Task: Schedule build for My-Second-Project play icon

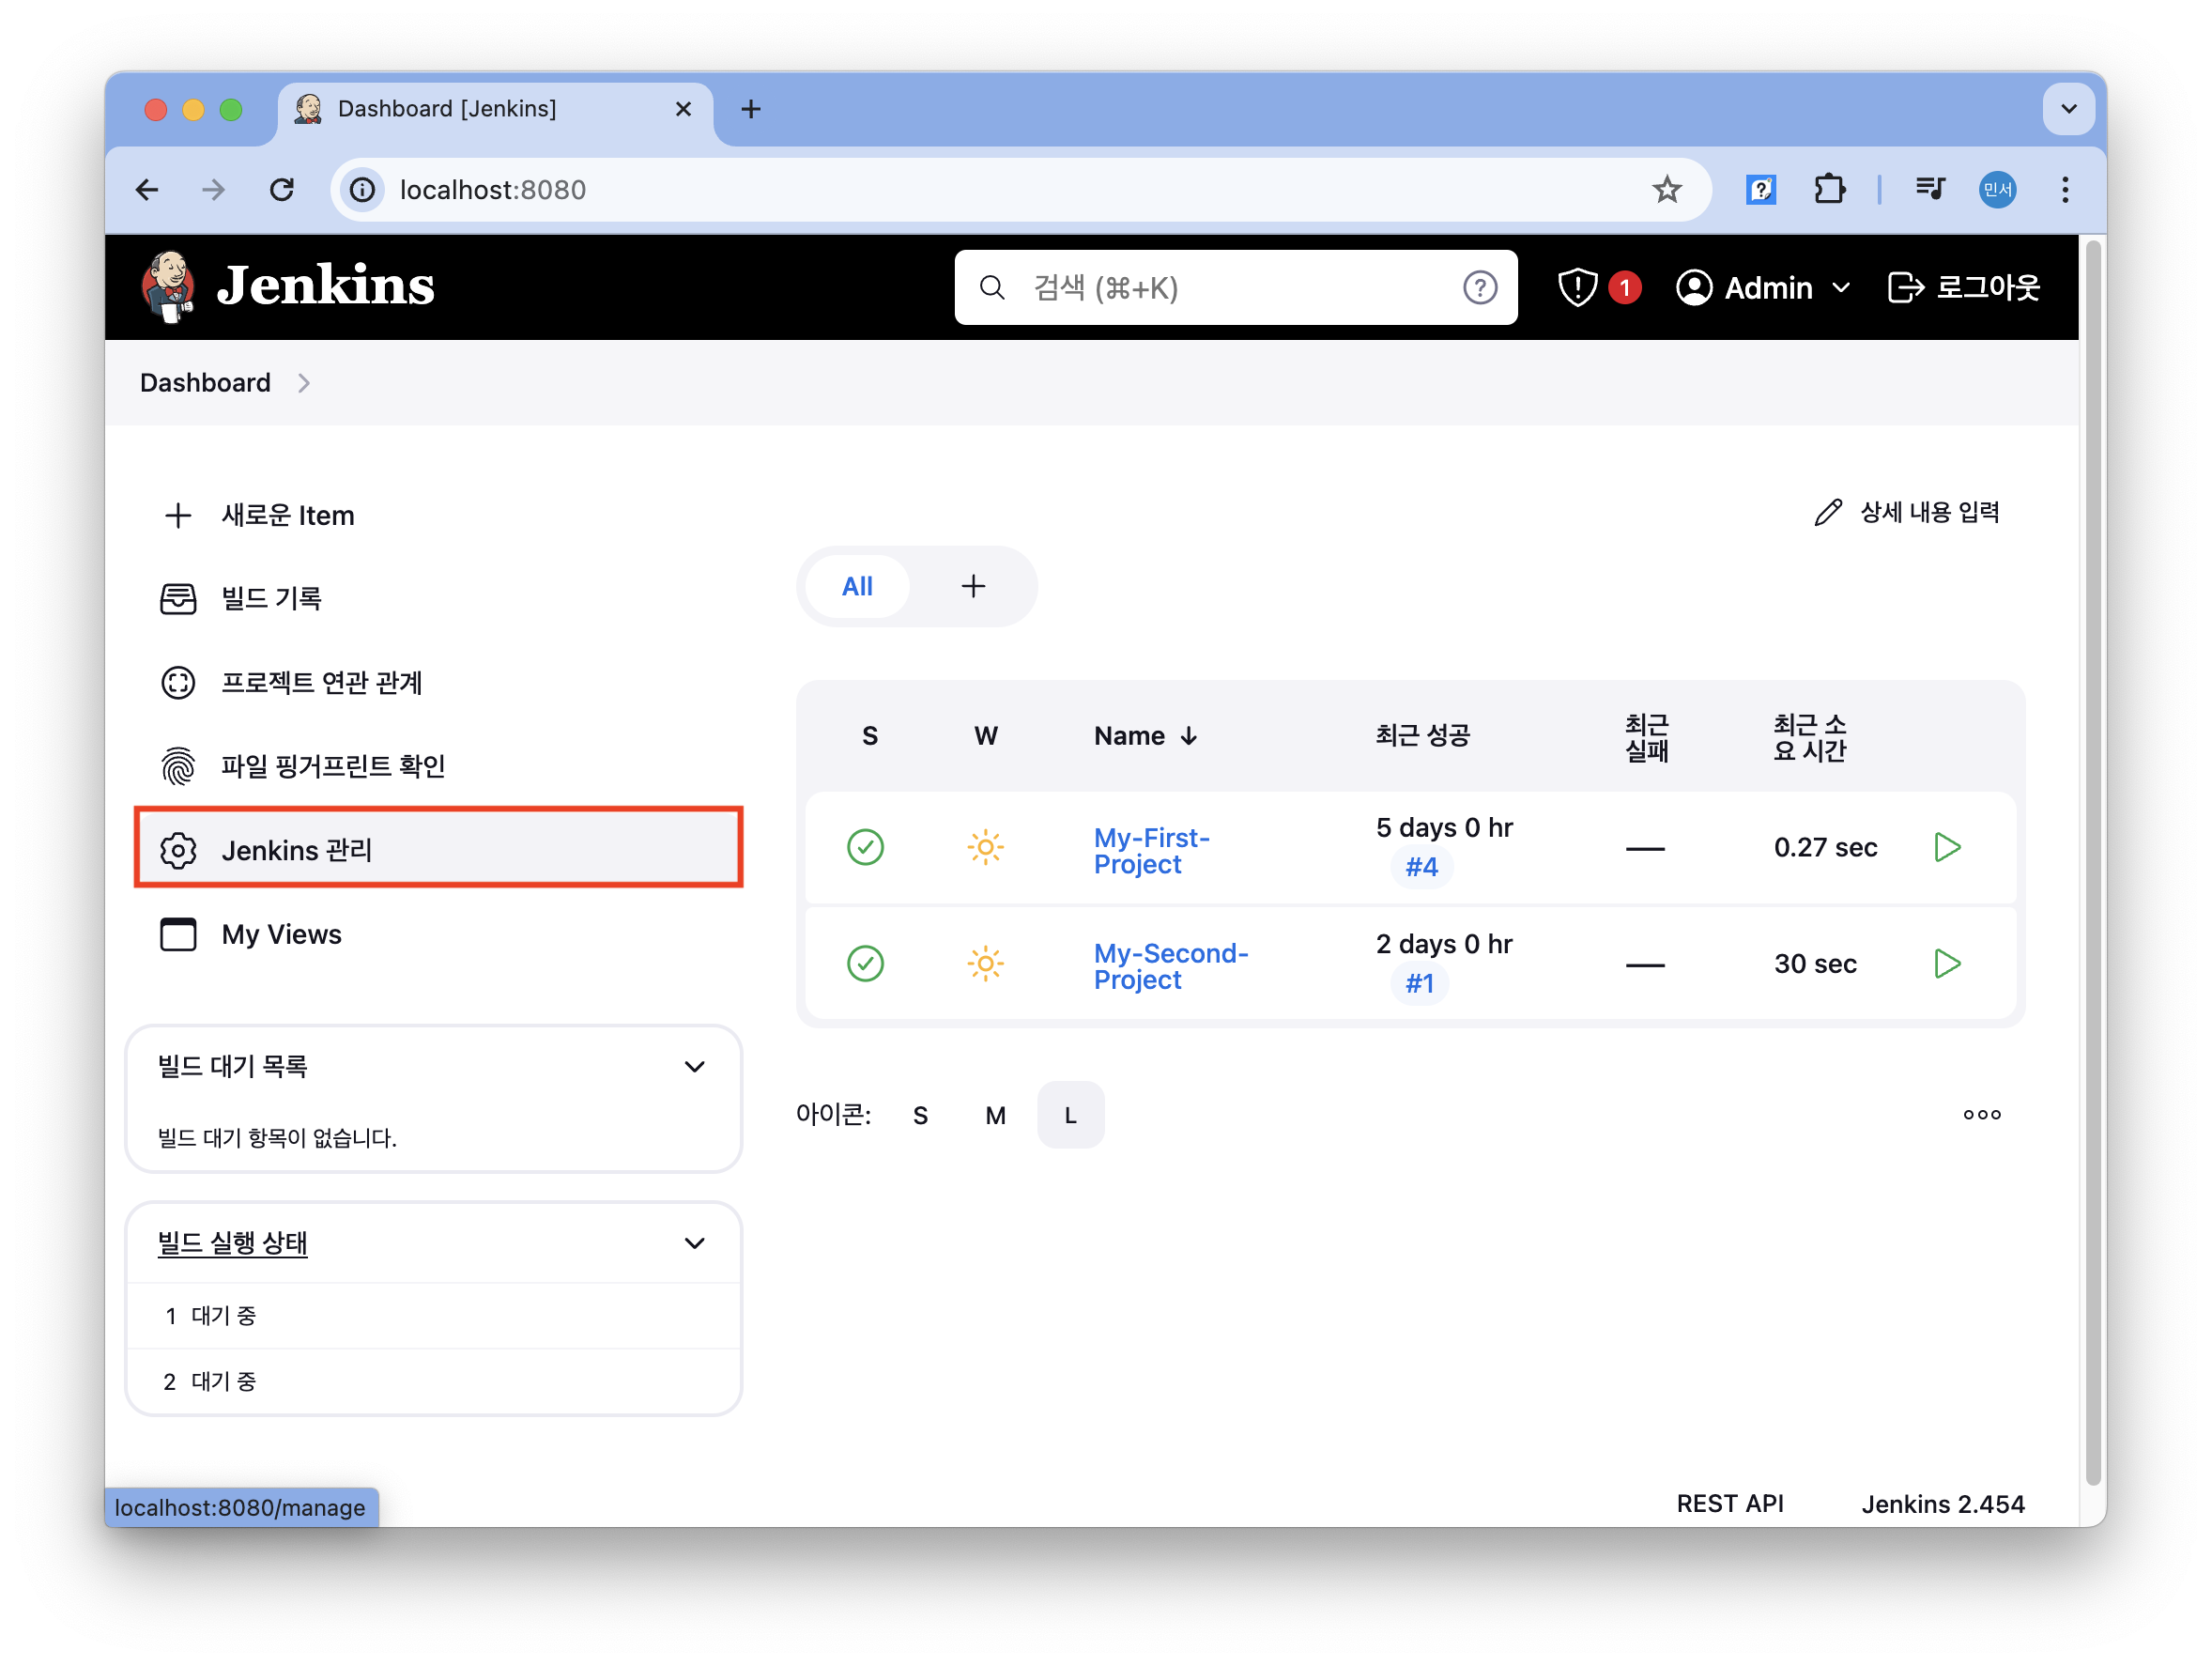Action: [x=1946, y=963]
